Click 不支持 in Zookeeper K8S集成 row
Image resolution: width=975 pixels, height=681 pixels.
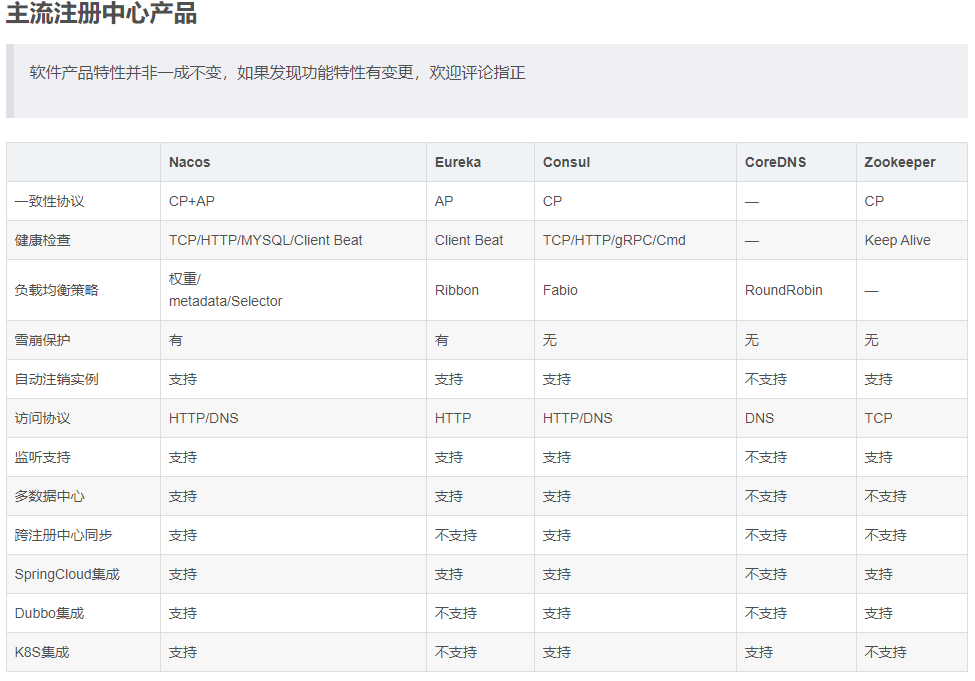[885, 652]
